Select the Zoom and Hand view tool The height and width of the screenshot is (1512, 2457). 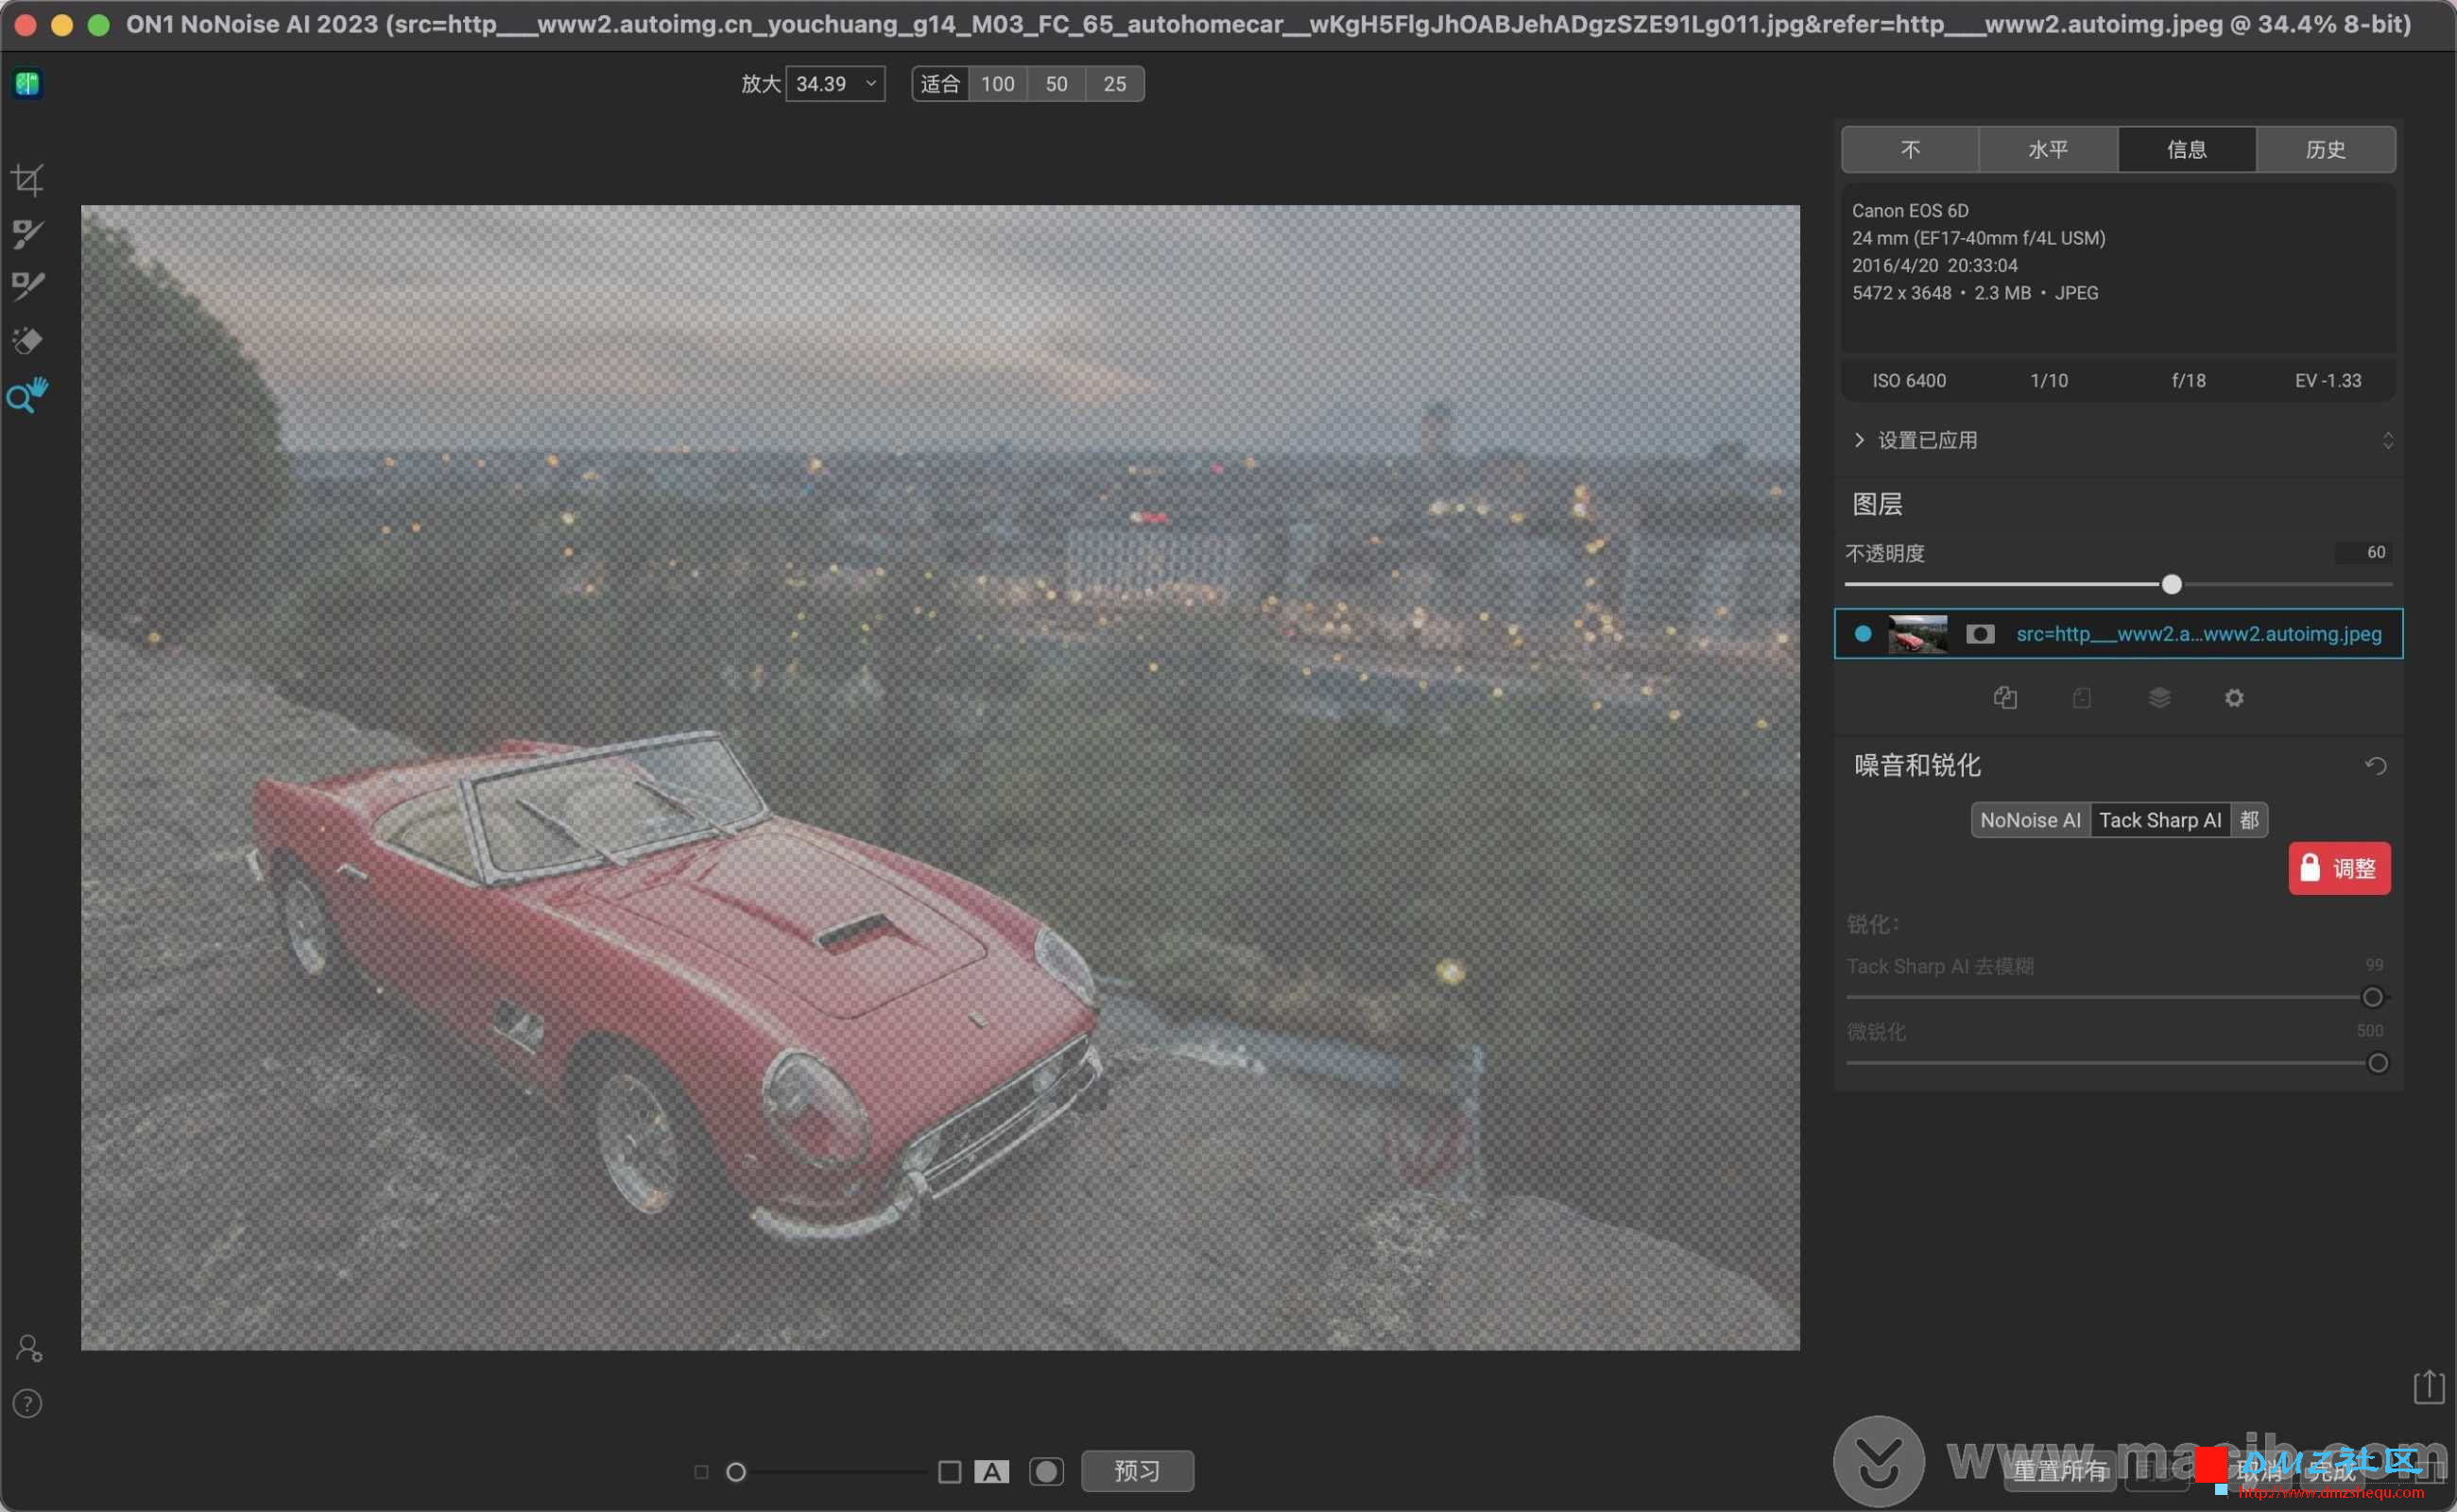point(27,395)
